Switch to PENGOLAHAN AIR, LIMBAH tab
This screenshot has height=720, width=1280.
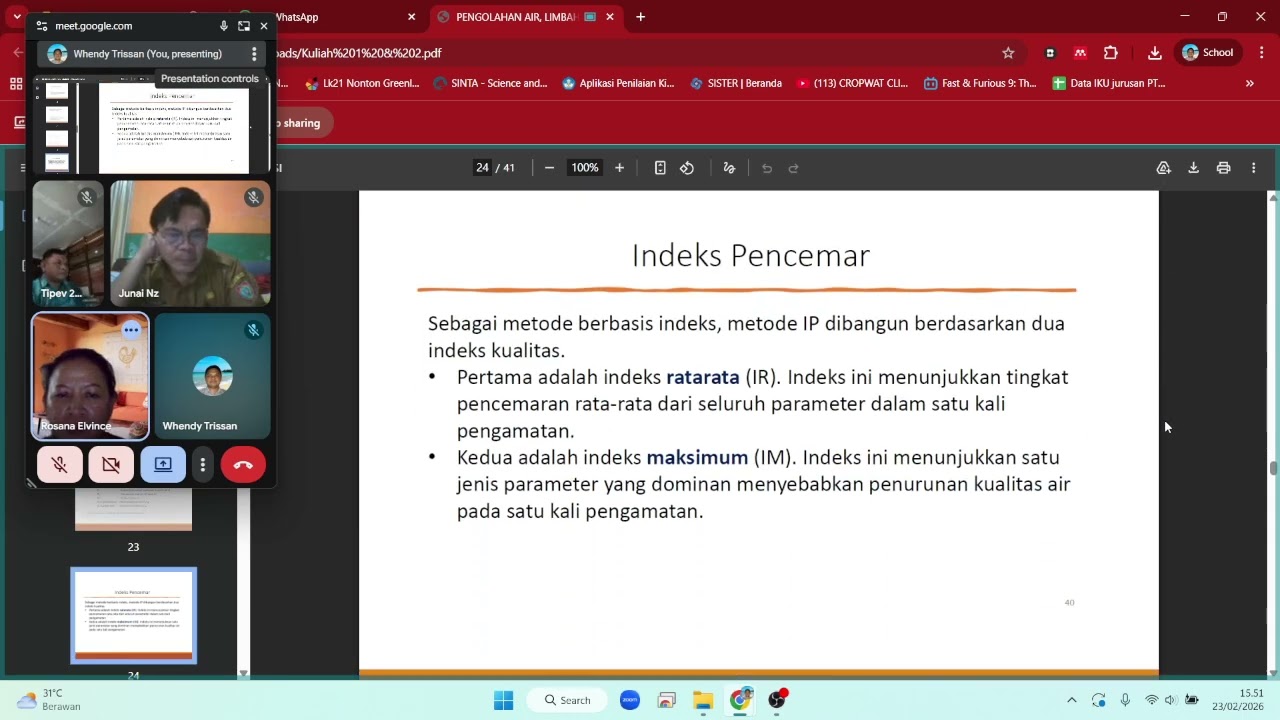pos(515,17)
